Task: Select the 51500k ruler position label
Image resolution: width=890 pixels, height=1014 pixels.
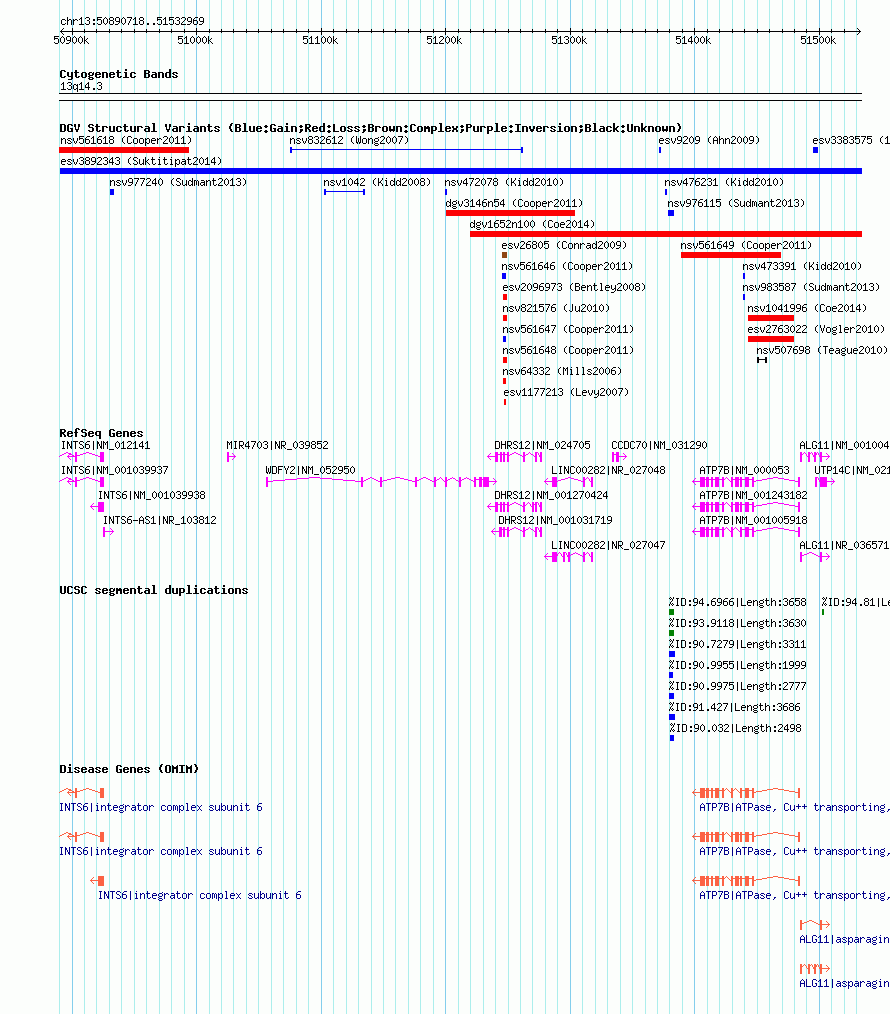Action: [x=818, y=40]
